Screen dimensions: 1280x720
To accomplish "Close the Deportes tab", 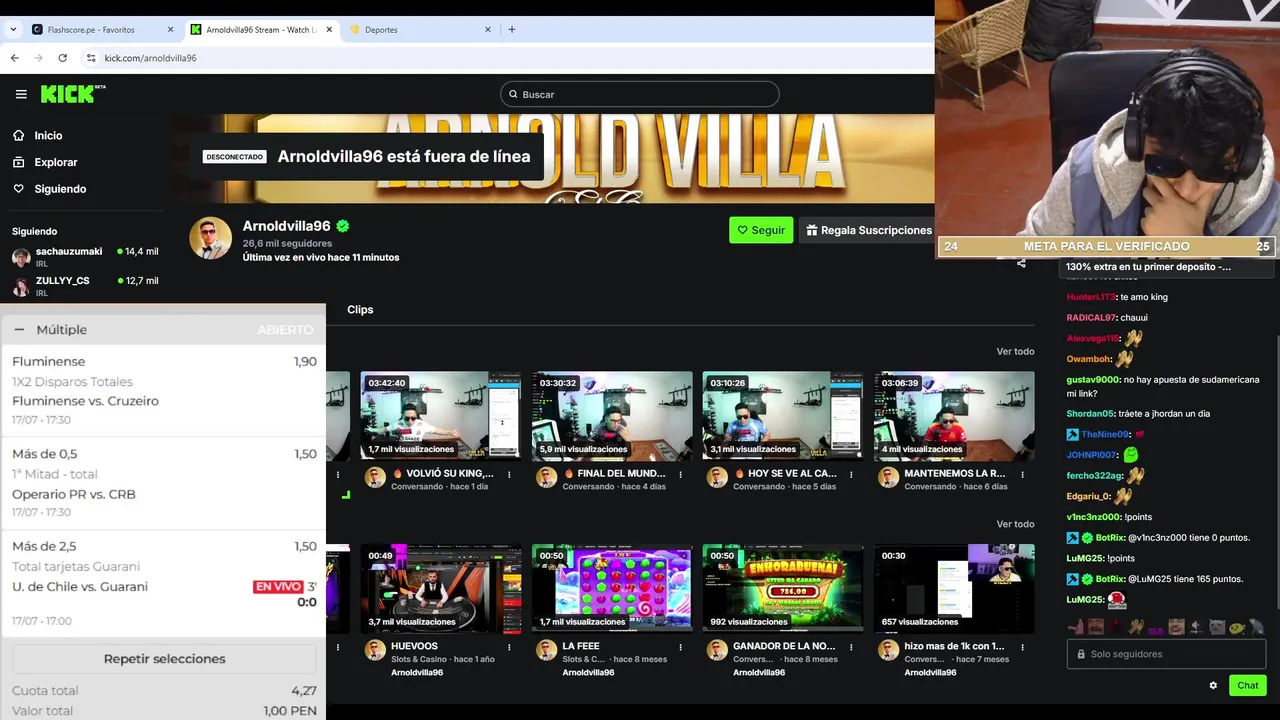I will [488, 30].
